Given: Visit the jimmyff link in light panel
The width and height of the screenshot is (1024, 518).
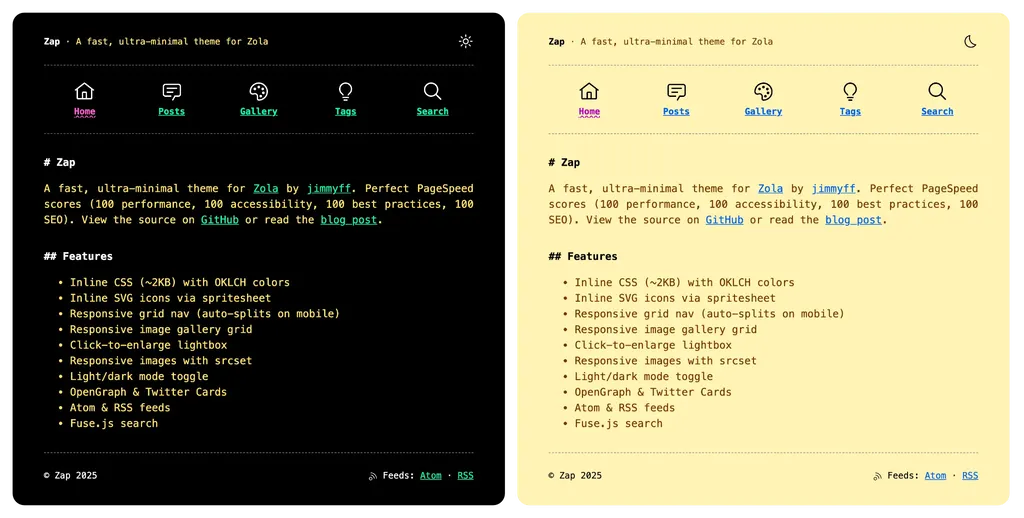Looking at the screenshot, I should [833, 188].
